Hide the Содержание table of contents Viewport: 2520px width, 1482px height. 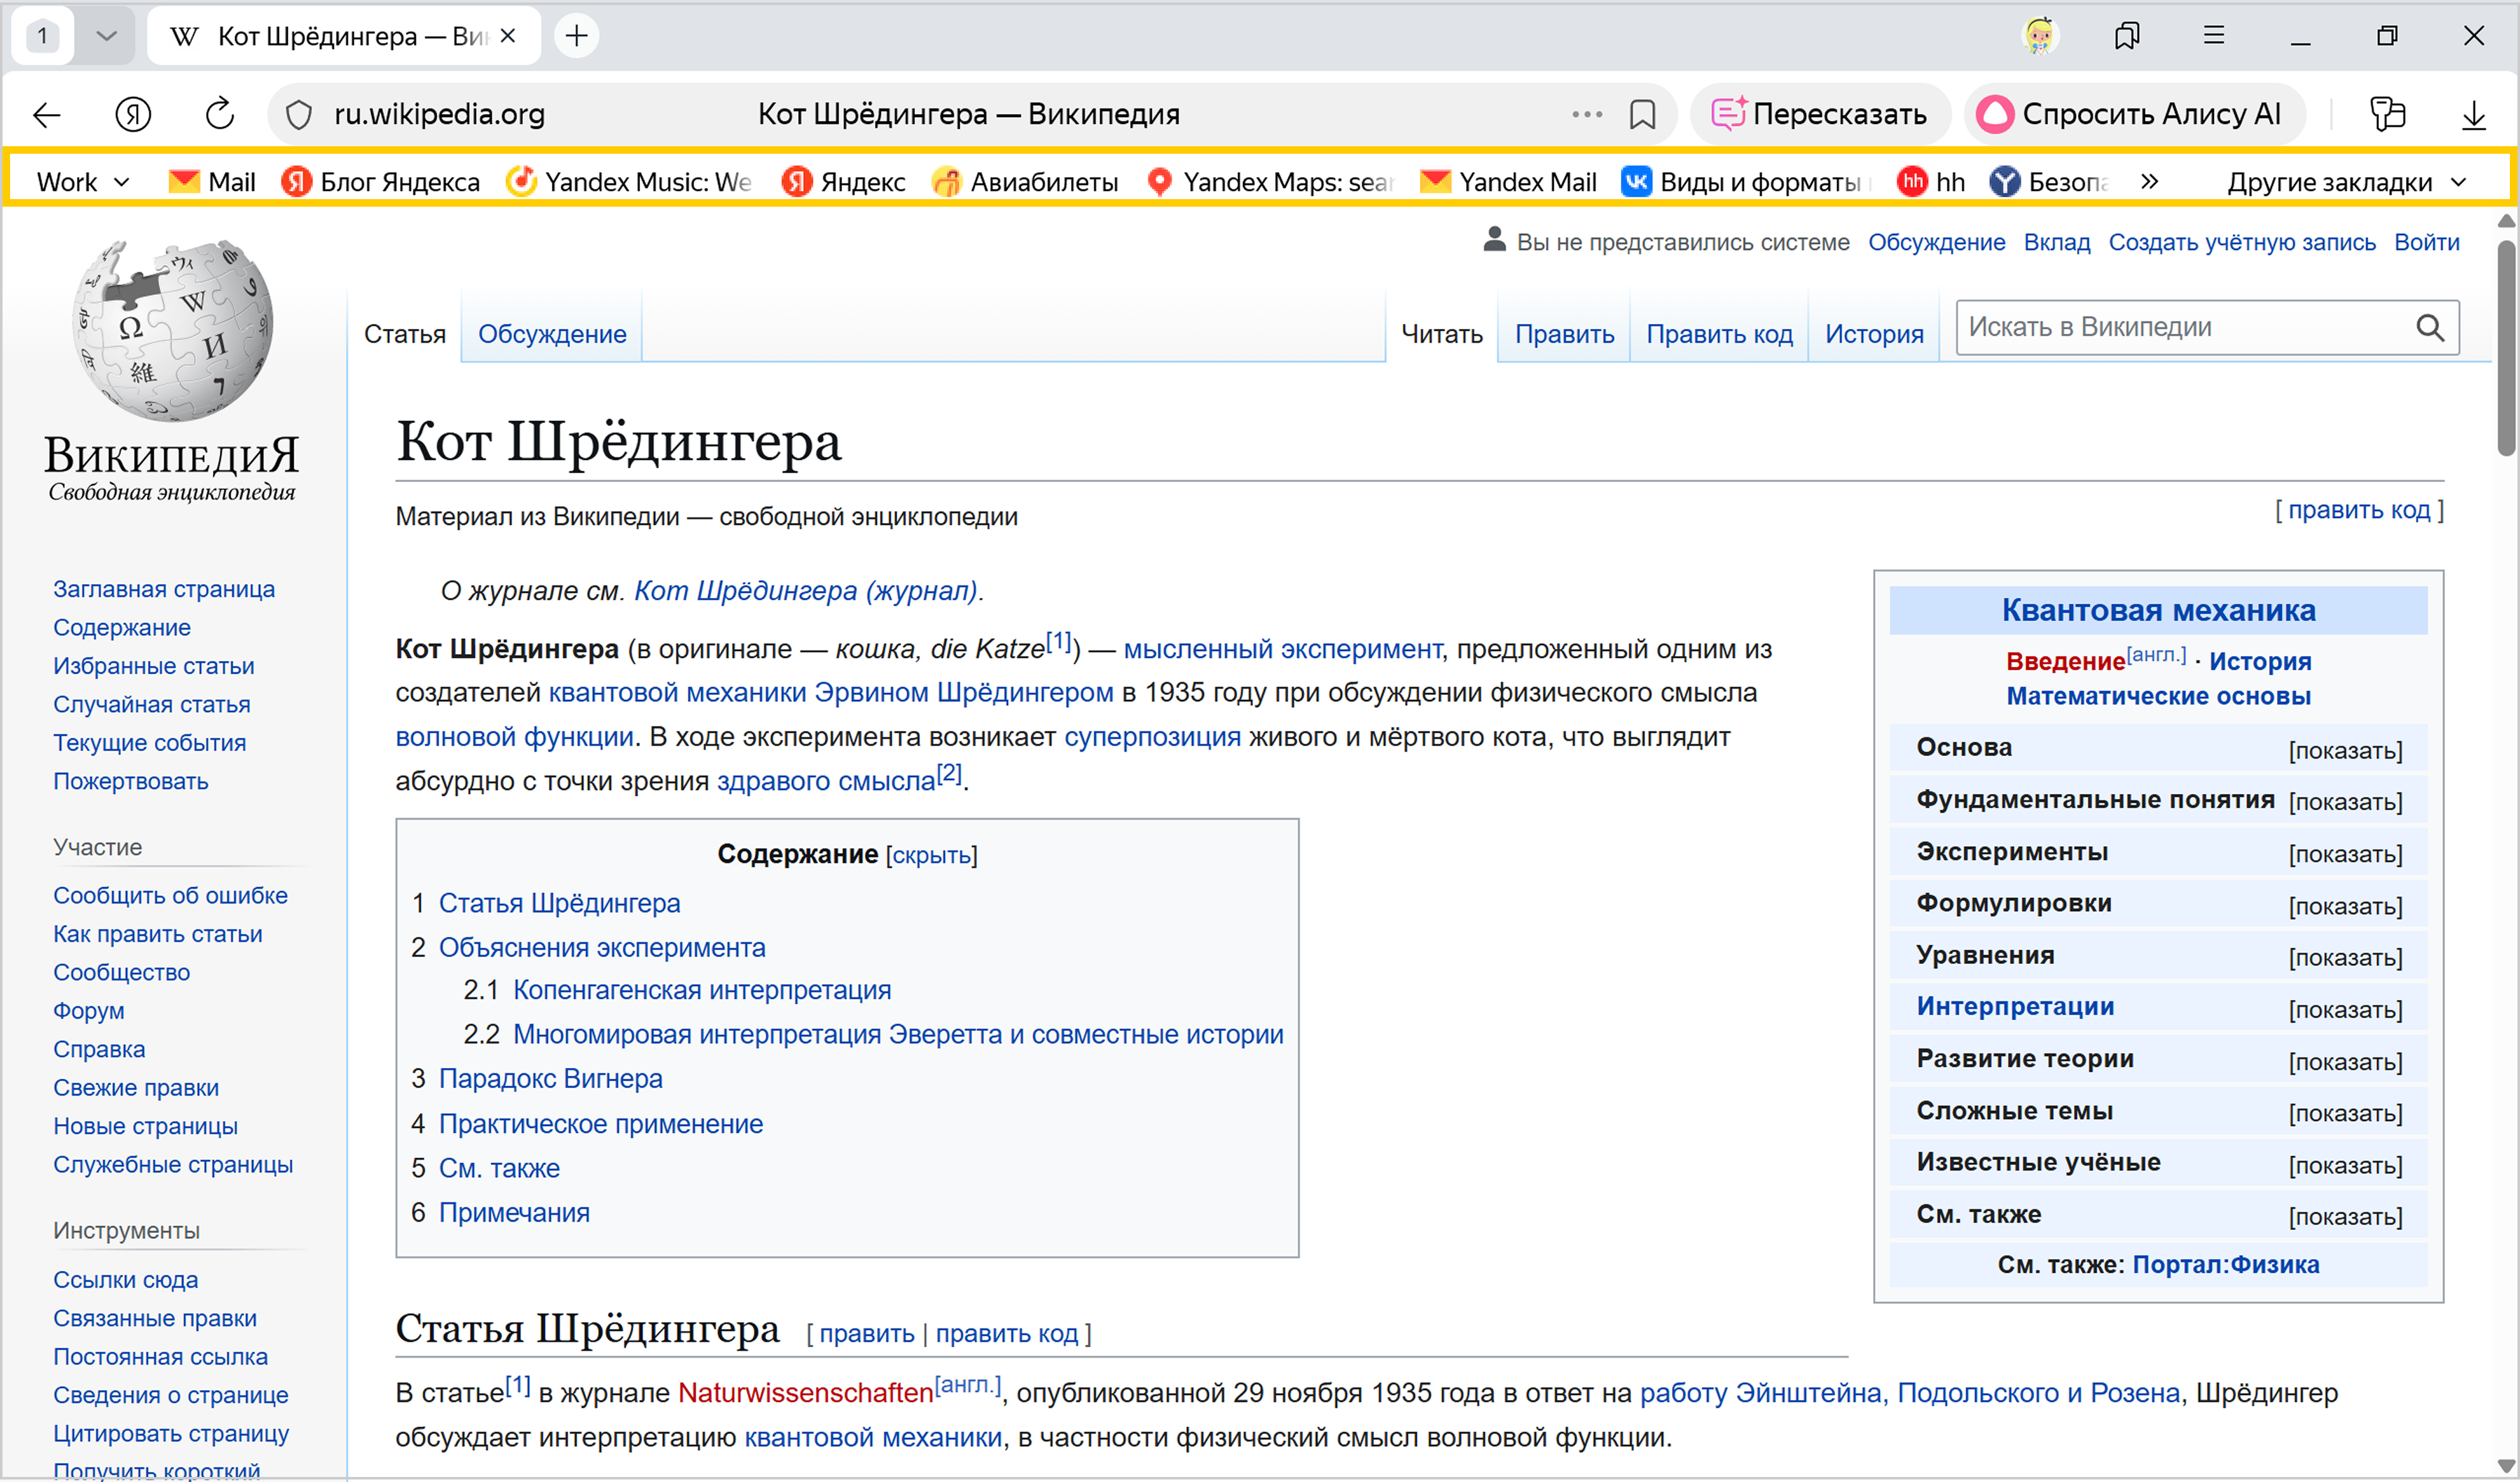click(931, 856)
